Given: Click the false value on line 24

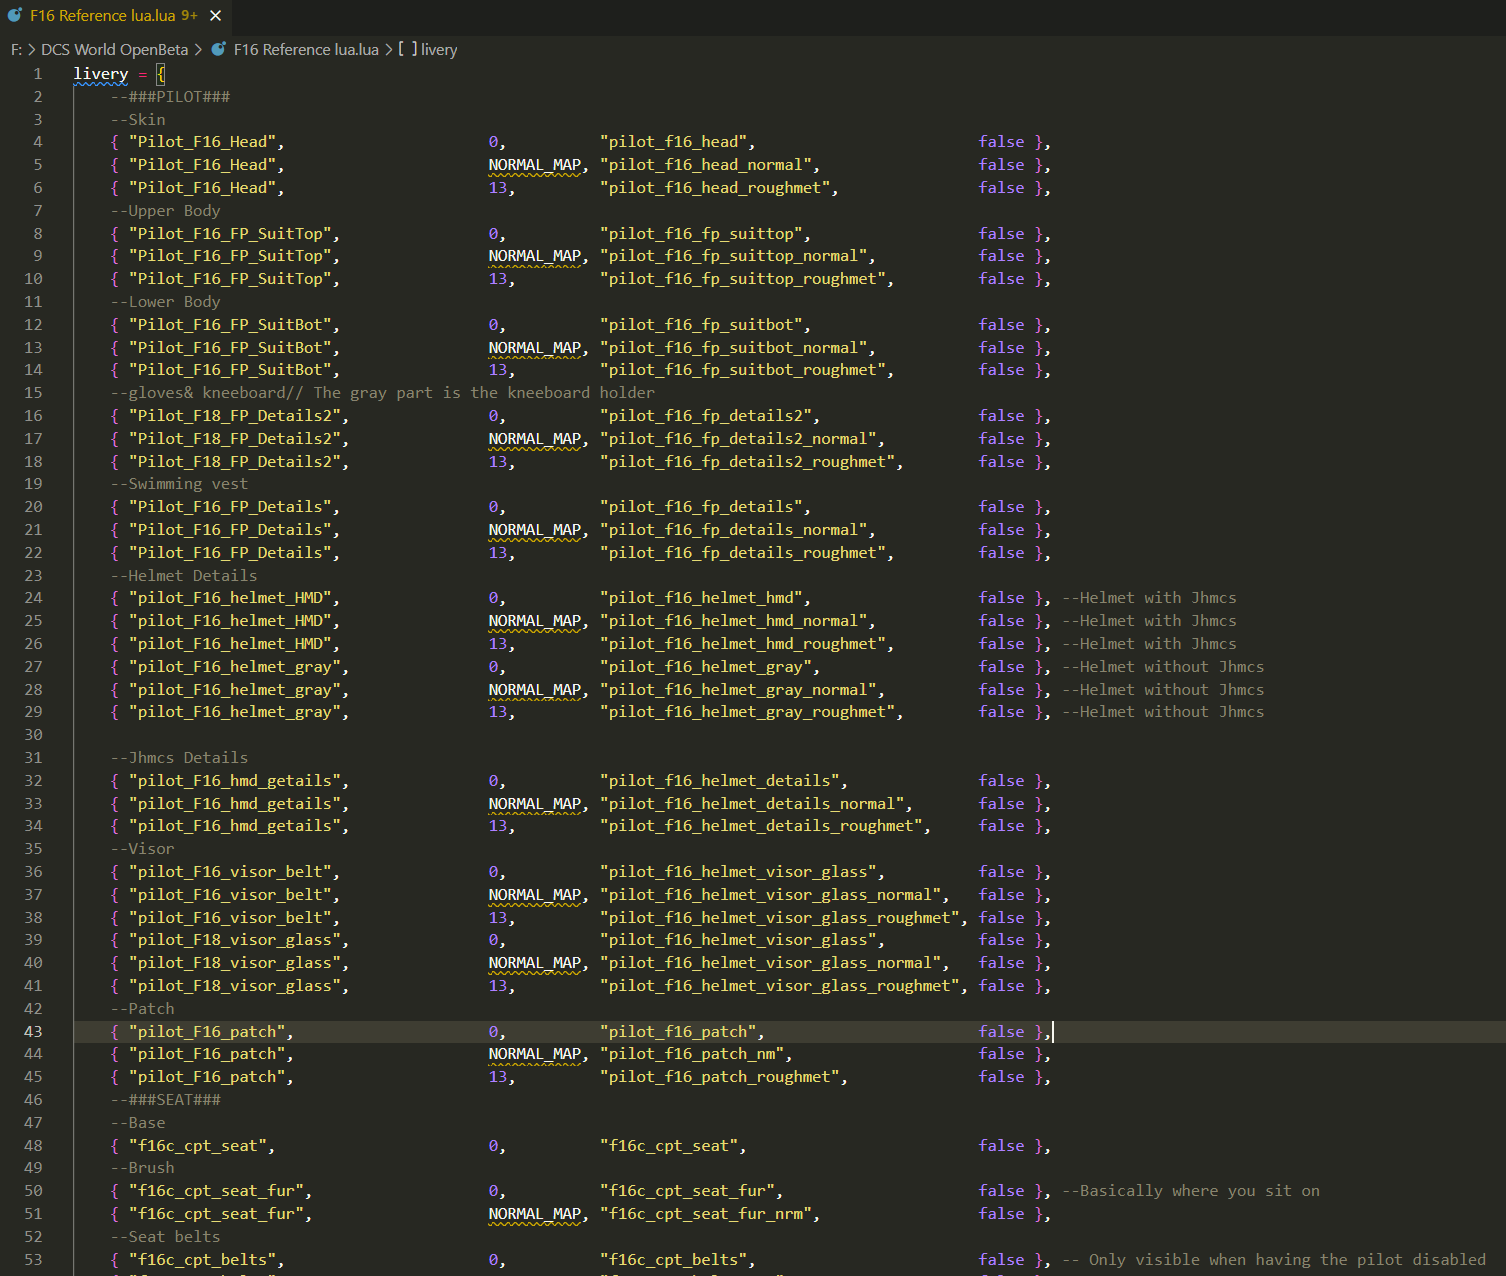Looking at the screenshot, I should tap(1001, 598).
